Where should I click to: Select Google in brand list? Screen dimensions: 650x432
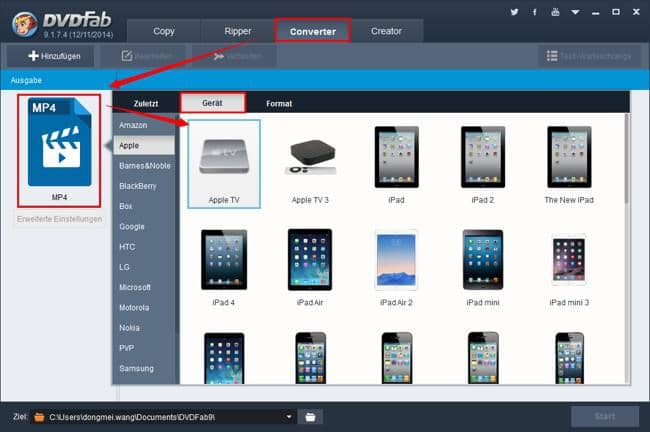click(x=144, y=226)
